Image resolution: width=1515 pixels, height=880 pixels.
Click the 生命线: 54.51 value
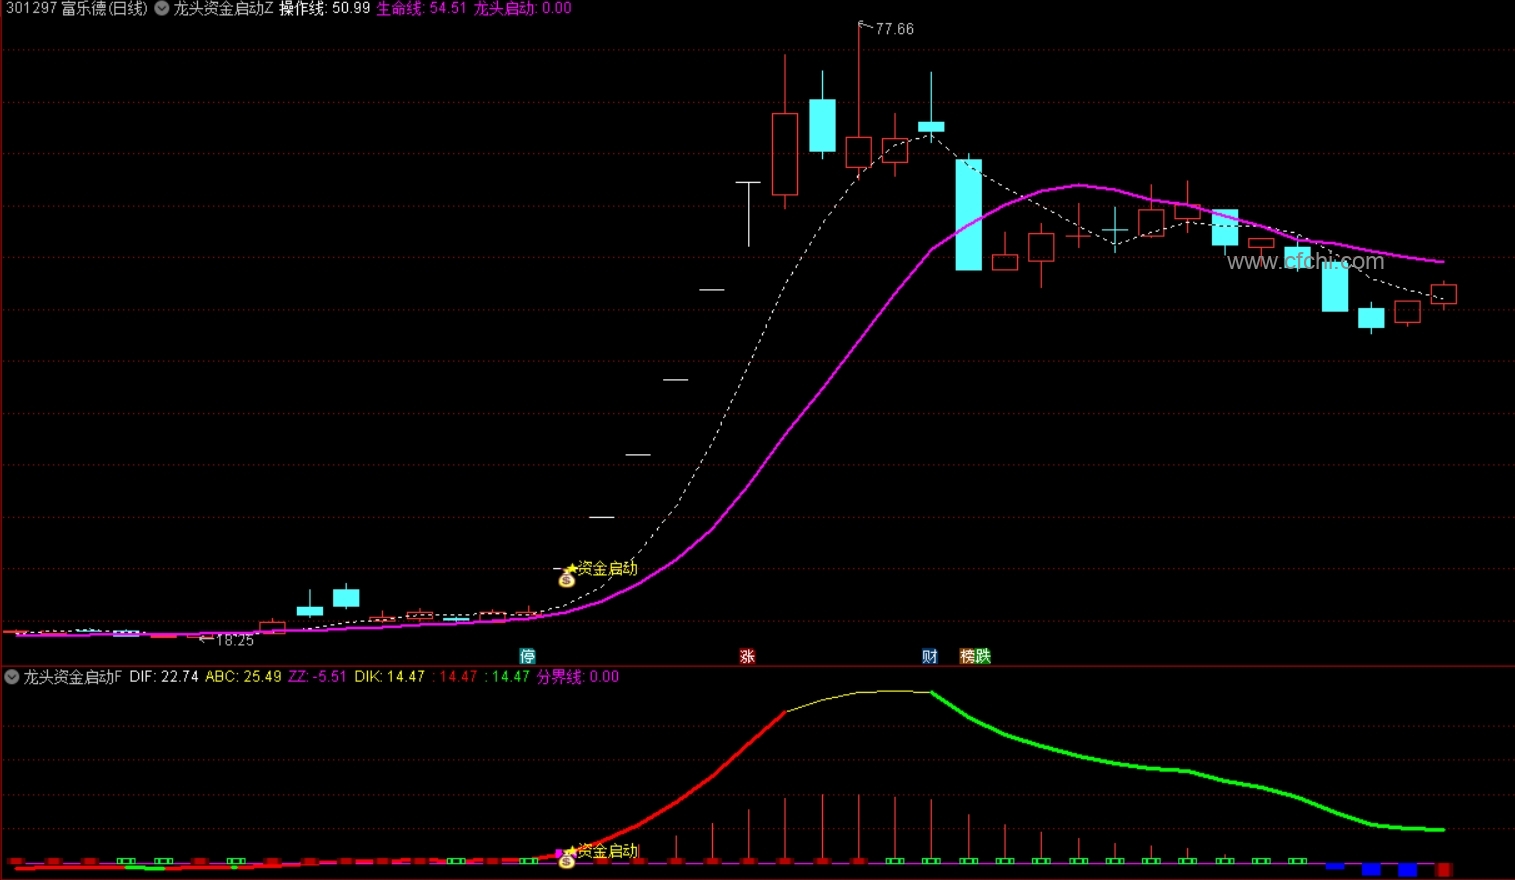tap(421, 8)
